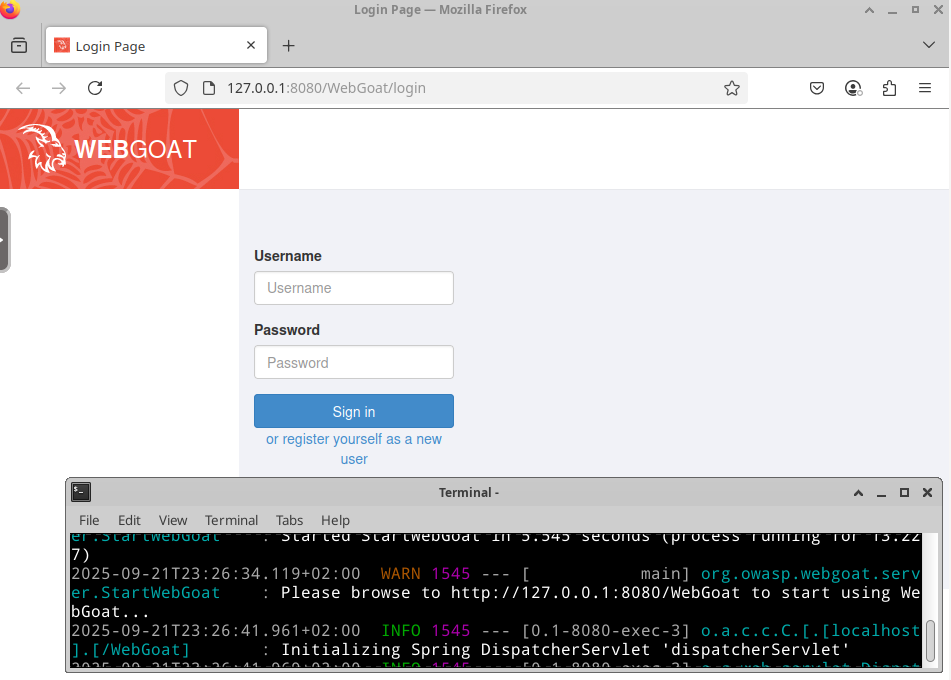951x680 pixels.
Task: Follow register yourself as new user link
Action: [354, 449]
